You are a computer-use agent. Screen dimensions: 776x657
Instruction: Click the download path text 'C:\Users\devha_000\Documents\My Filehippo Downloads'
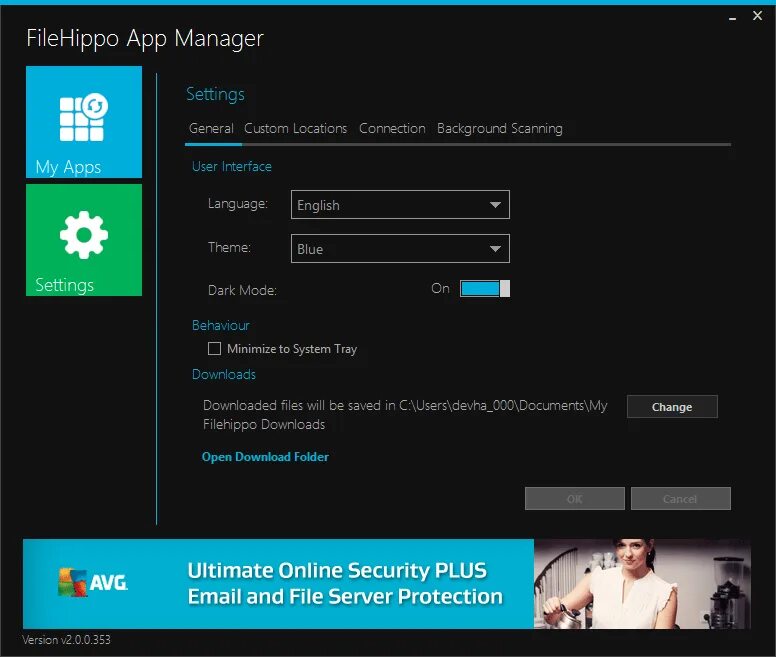405,415
